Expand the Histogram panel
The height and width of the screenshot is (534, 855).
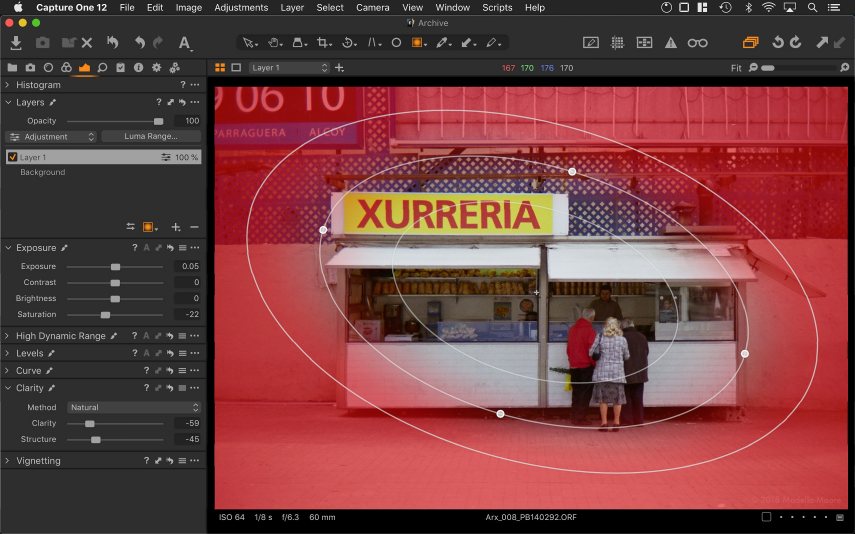click(x=7, y=85)
